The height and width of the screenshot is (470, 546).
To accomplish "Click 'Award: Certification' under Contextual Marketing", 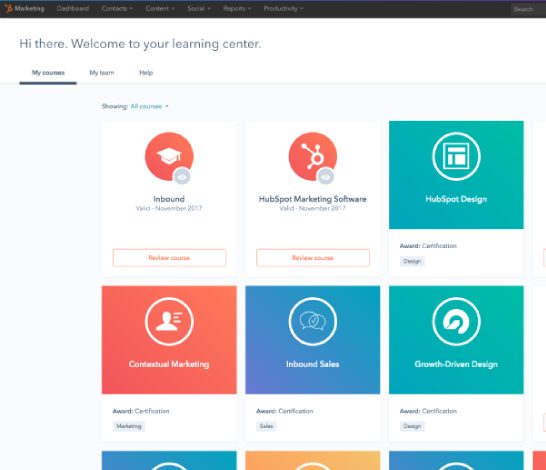I will [141, 411].
